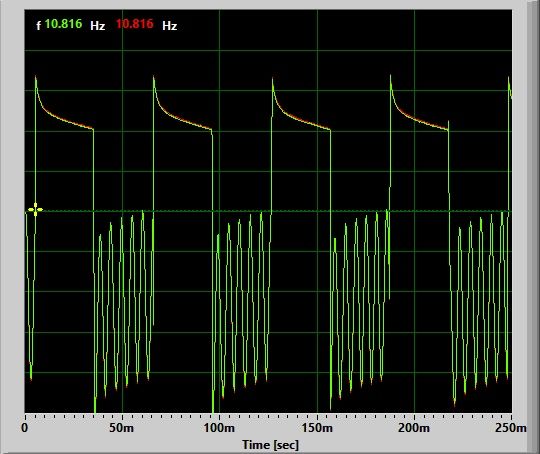Screen dimensions: 540x454
Task: Click the Hz unit after the red readout
Action: click(x=169, y=26)
